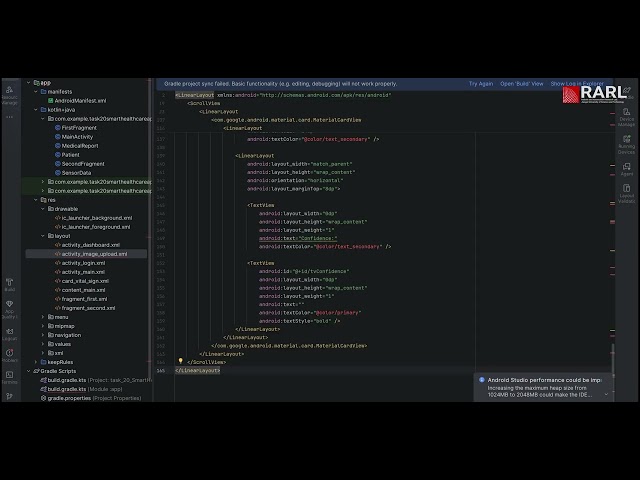Expand the xml folder
Image resolution: width=640 pixels, height=480 pixels.
(x=43, y=353)
